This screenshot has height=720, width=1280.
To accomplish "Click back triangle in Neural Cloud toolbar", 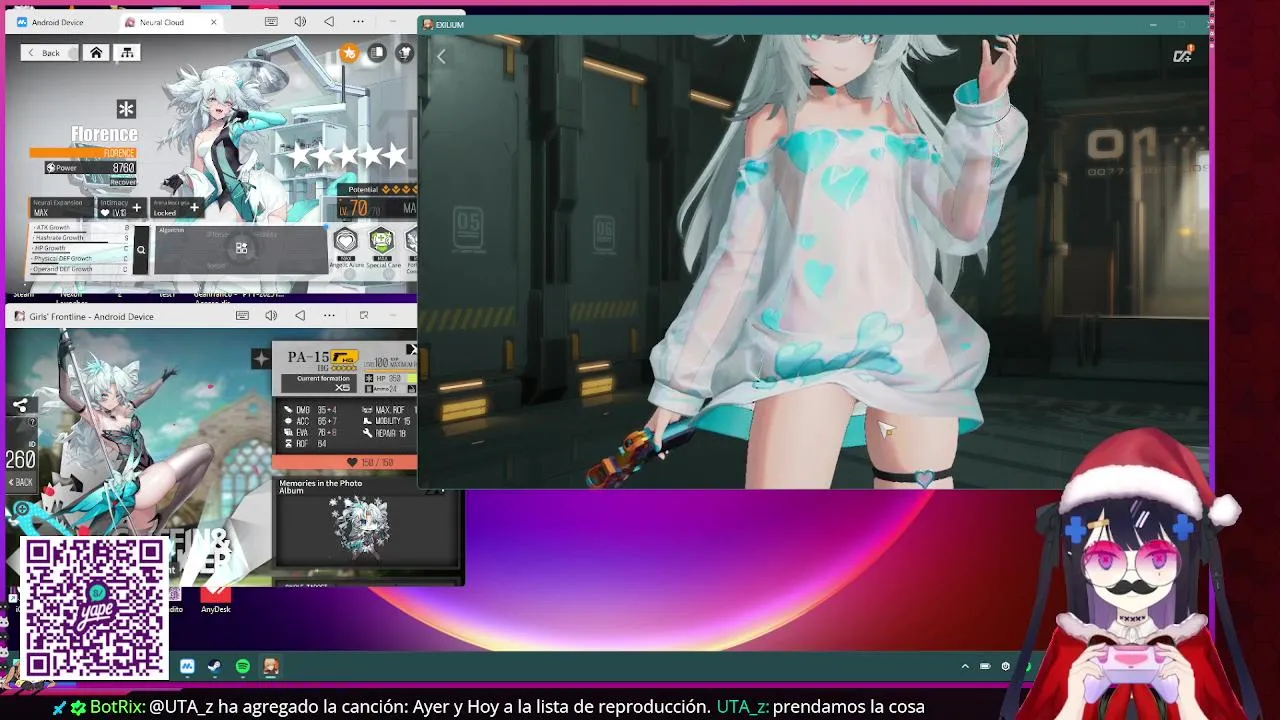I will click(329, 22).
